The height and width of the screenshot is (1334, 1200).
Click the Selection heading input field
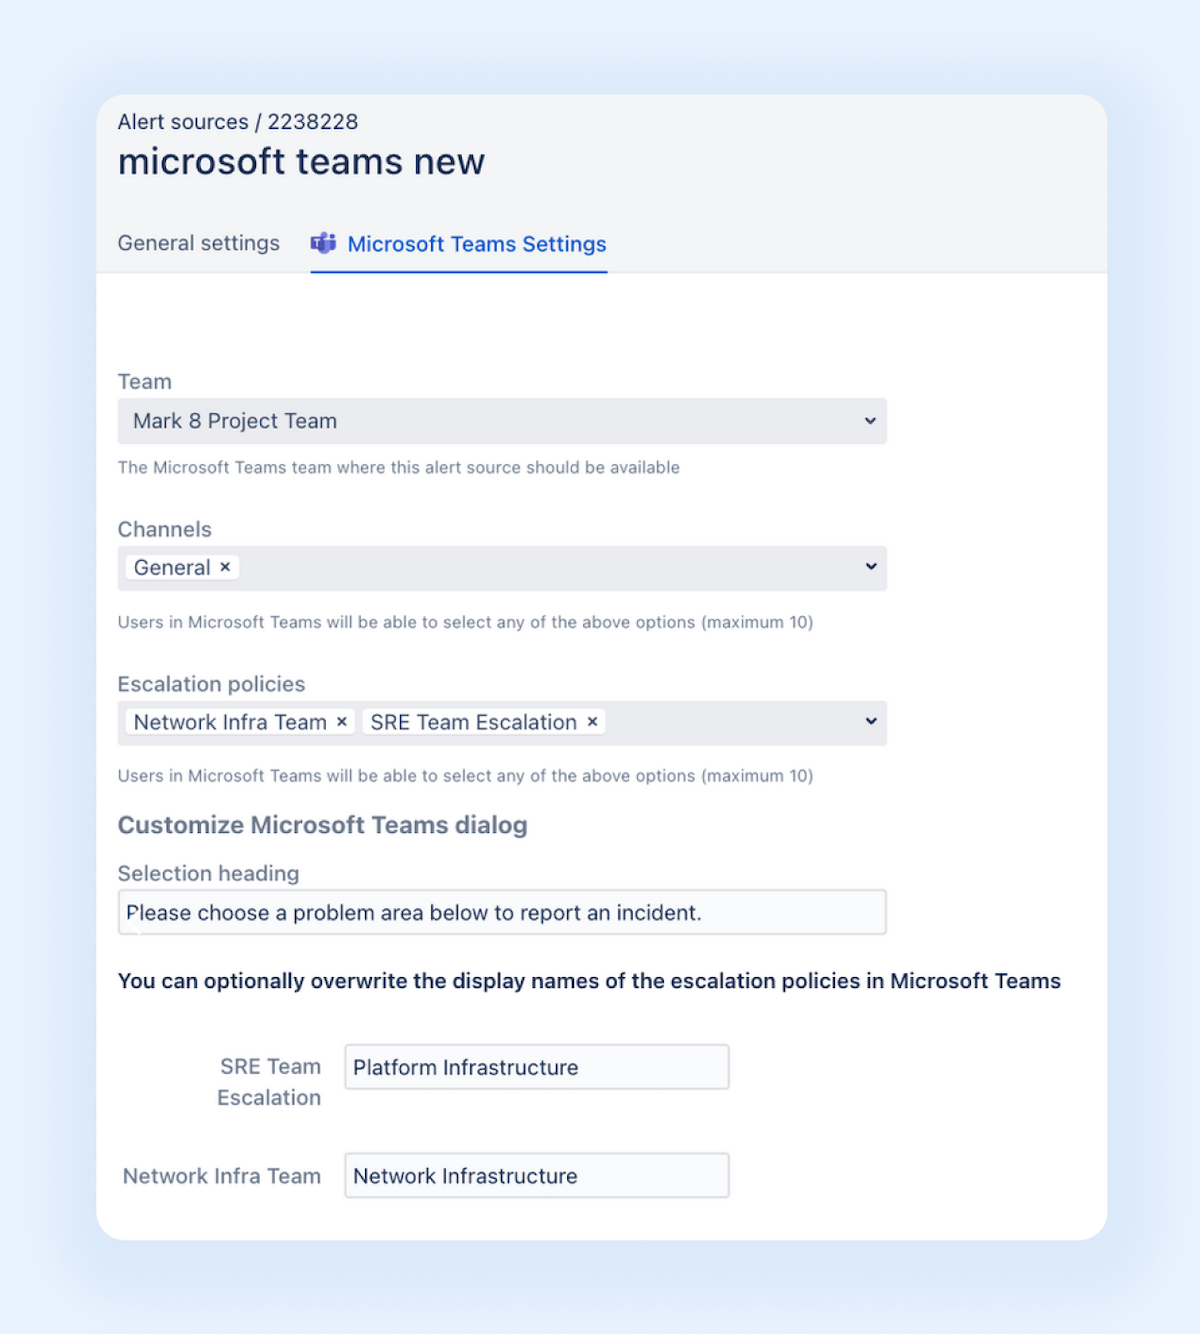coord(502,912)
